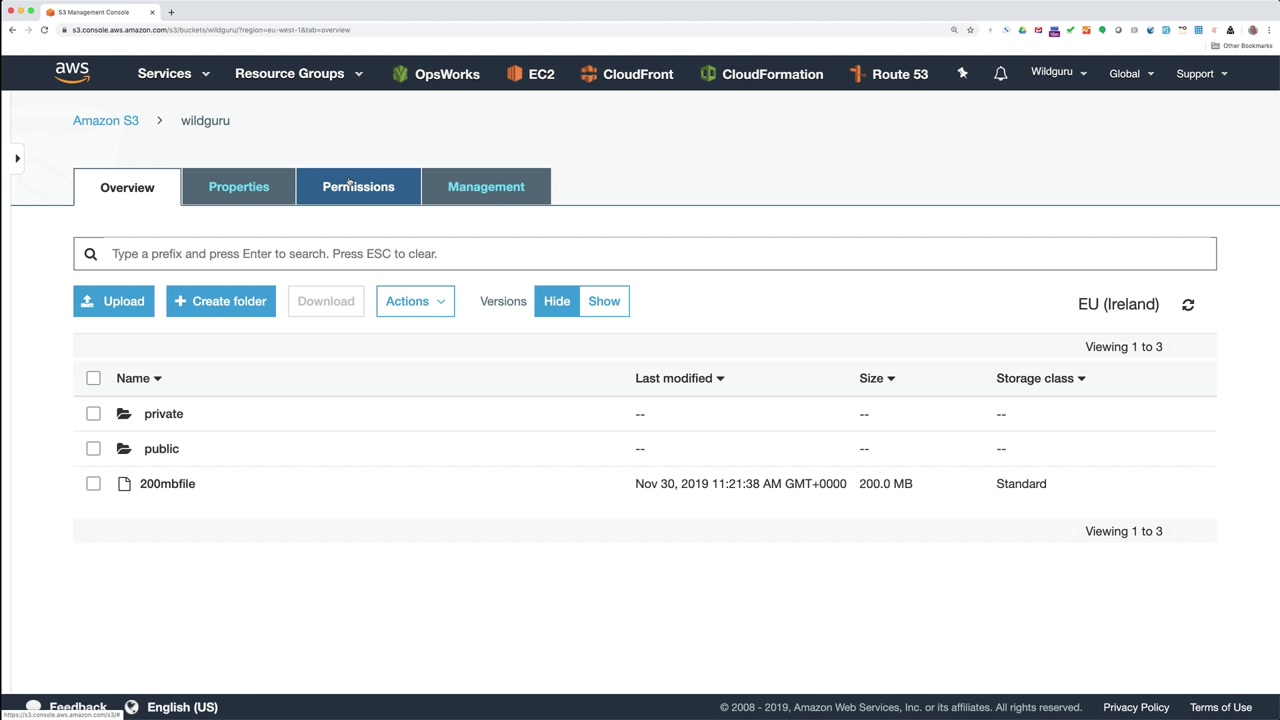The height and width of the screenshot is (720, 1280).
Task: Check the box for 200mbfile
Action: [x=93, y=484]
